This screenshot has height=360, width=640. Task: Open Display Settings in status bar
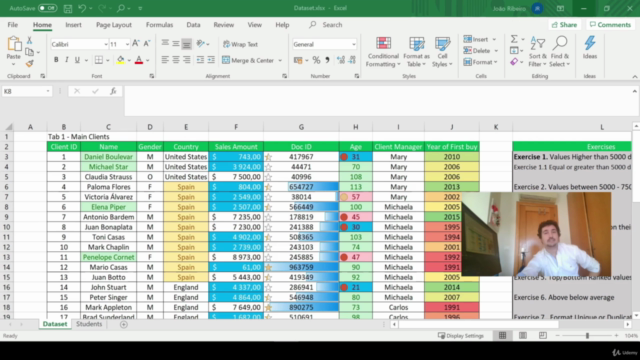point(460,336)
